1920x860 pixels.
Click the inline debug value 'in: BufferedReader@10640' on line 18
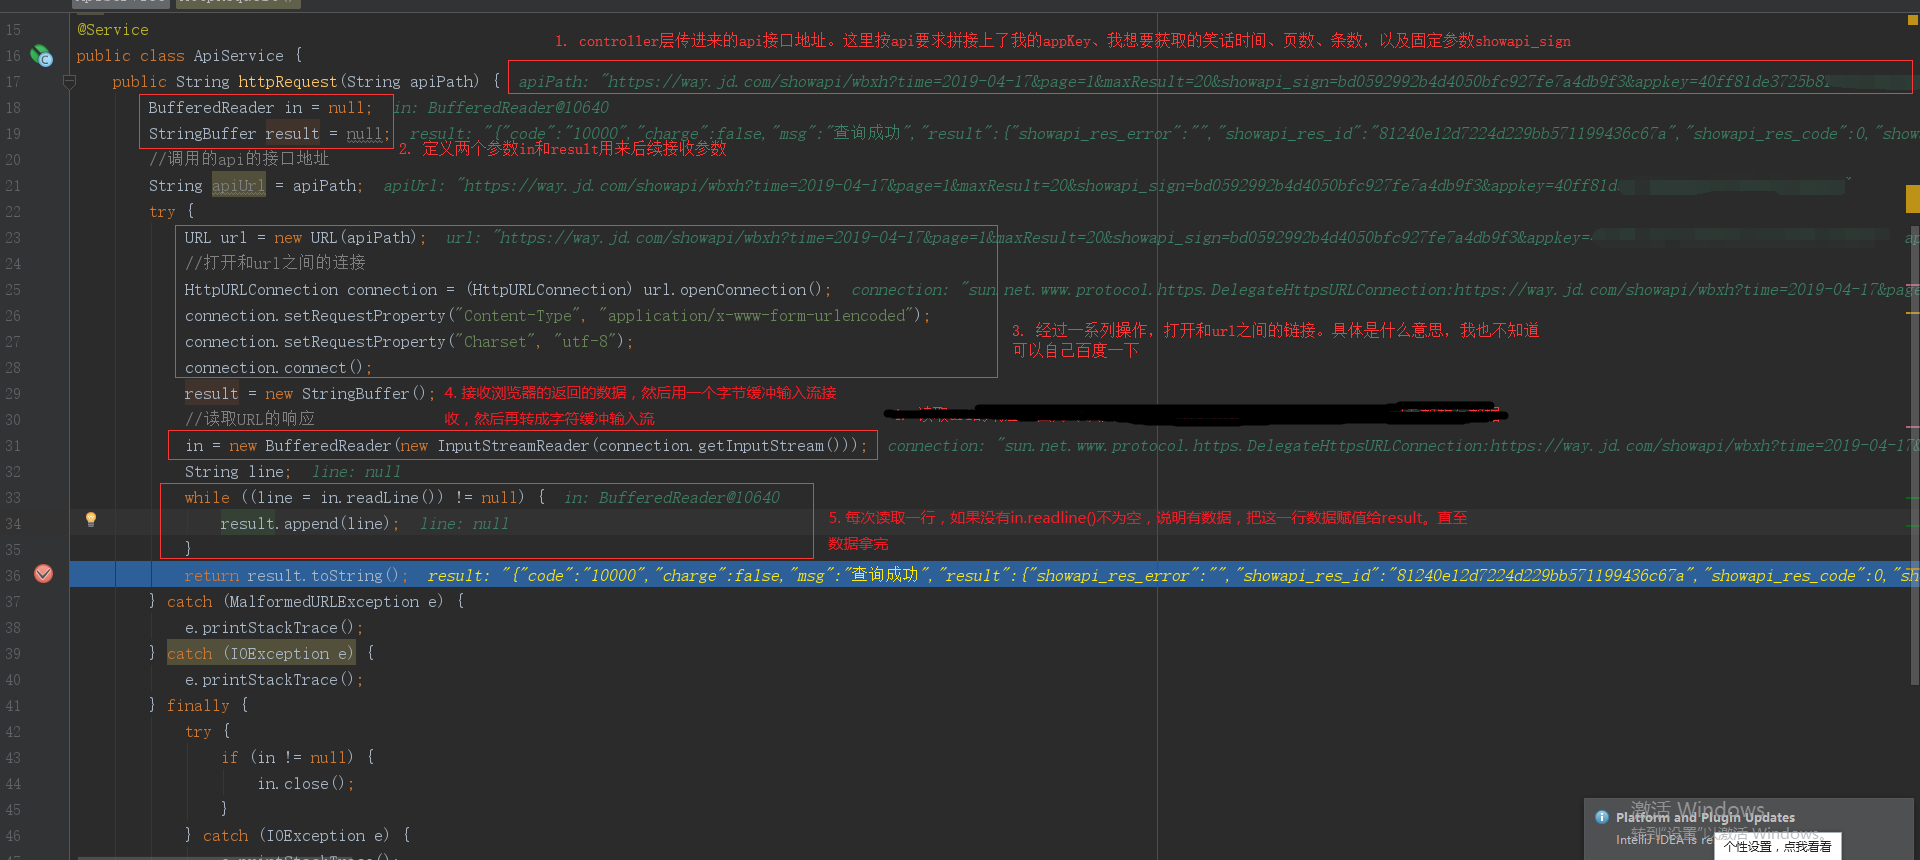501,108
